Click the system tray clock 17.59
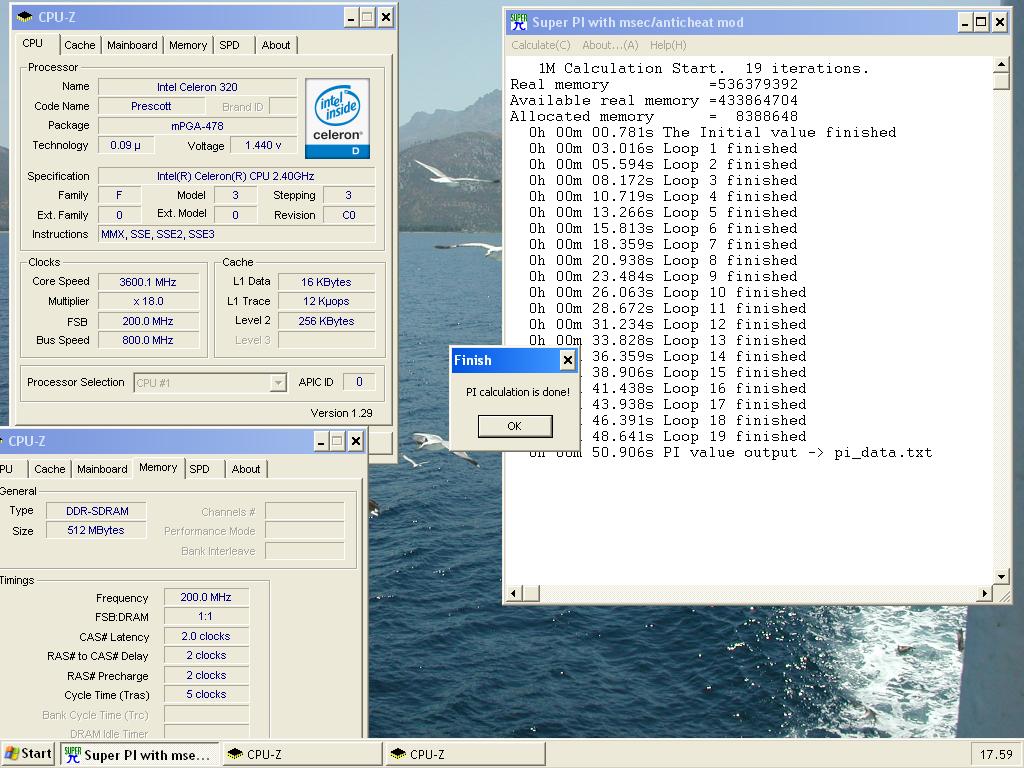 pos(995,754)
